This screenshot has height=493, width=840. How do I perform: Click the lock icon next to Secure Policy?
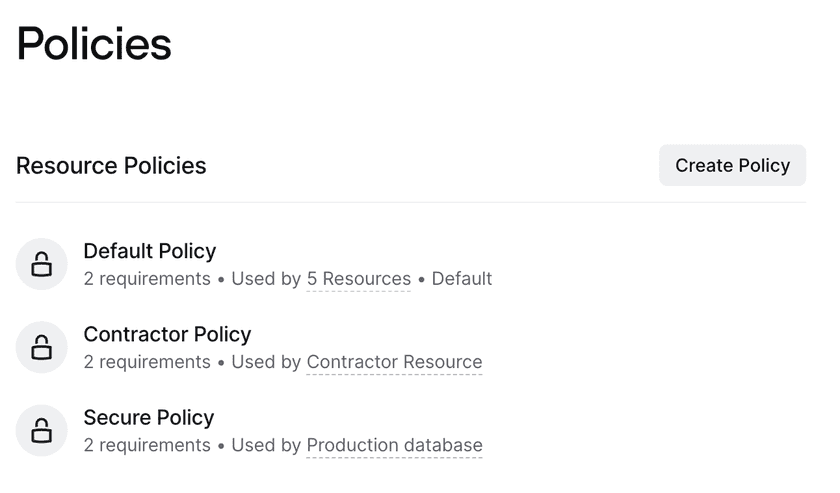pos(42,430)
